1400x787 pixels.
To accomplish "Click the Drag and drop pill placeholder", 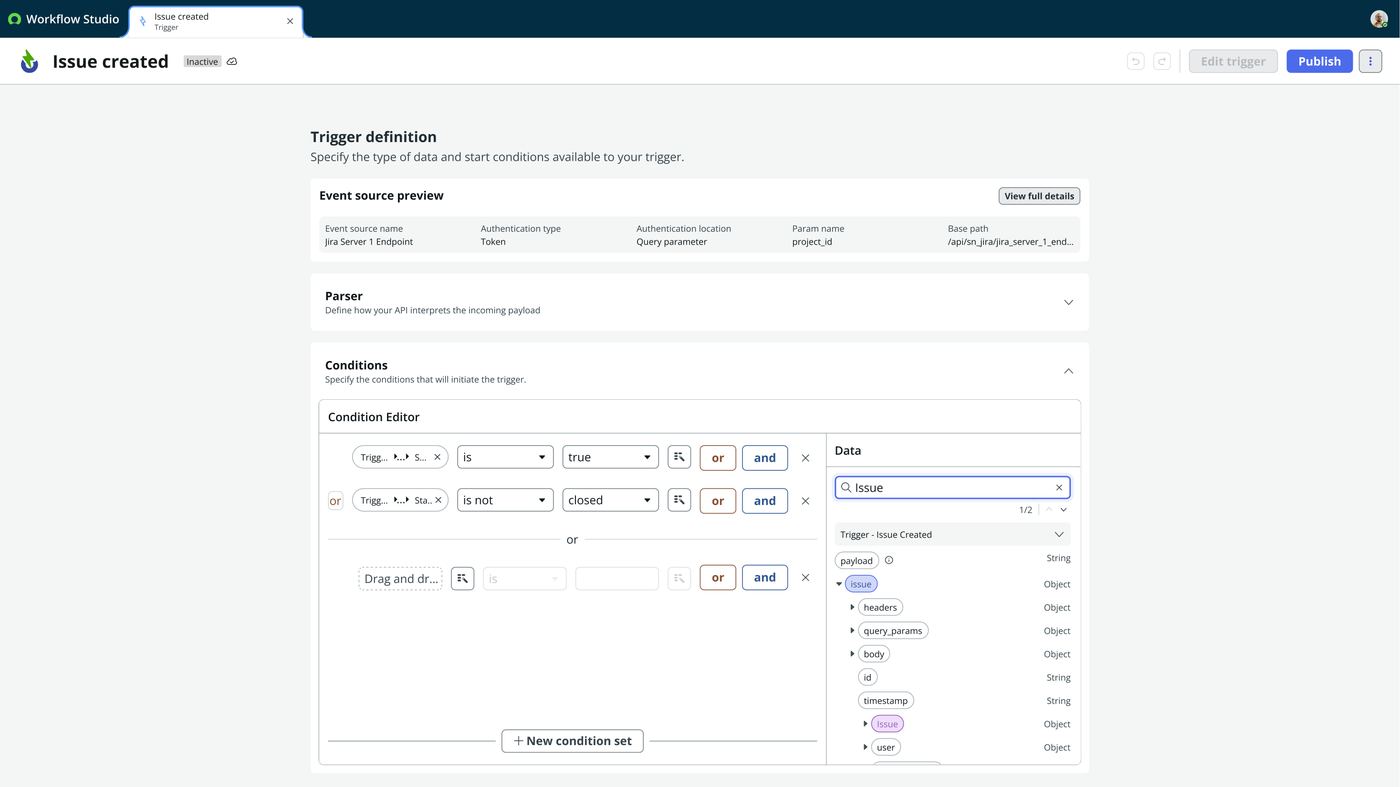I will click(400, 578).
